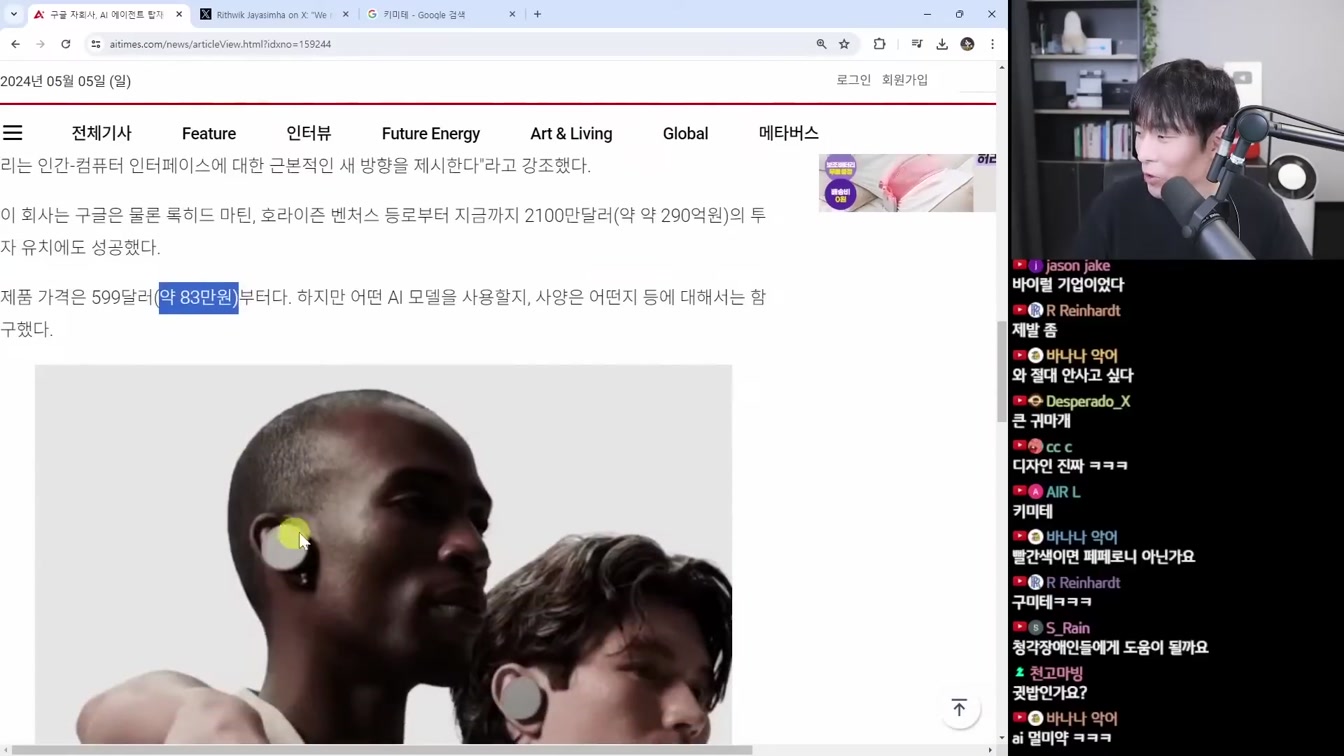
Task: Open the Future Energy menu
Action: (431, 133)
